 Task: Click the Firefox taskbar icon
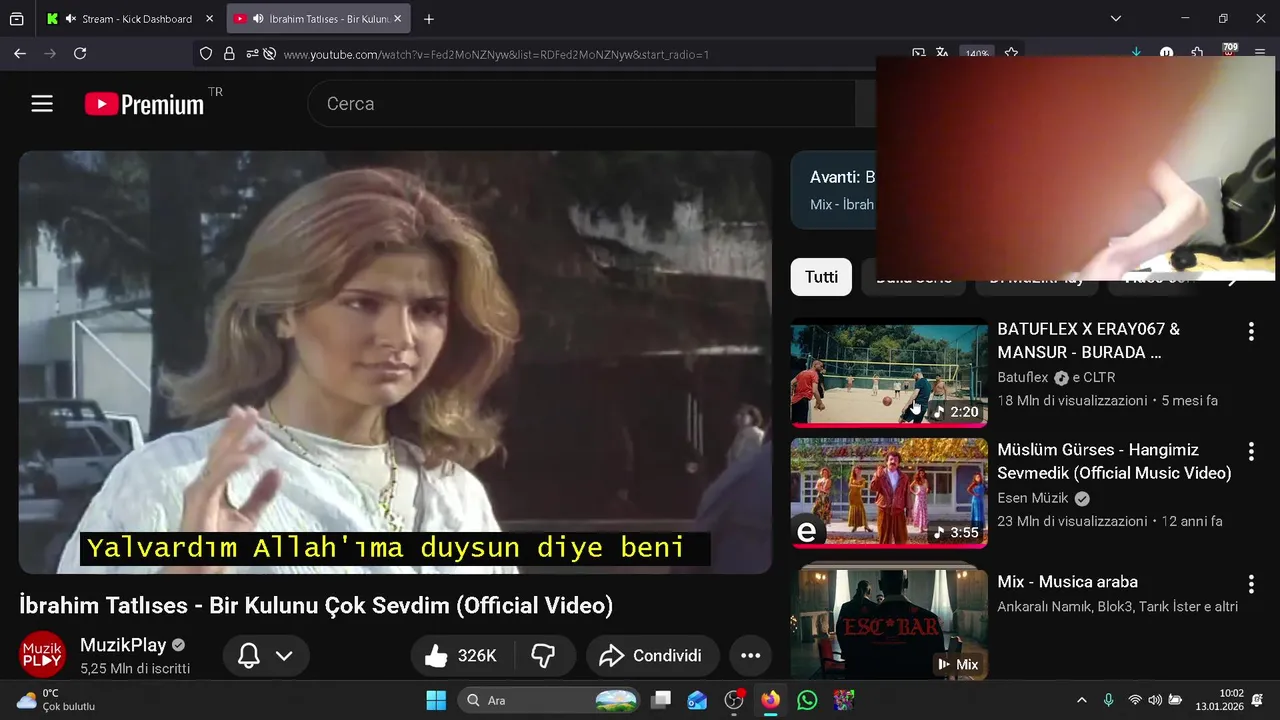[770, 700]
